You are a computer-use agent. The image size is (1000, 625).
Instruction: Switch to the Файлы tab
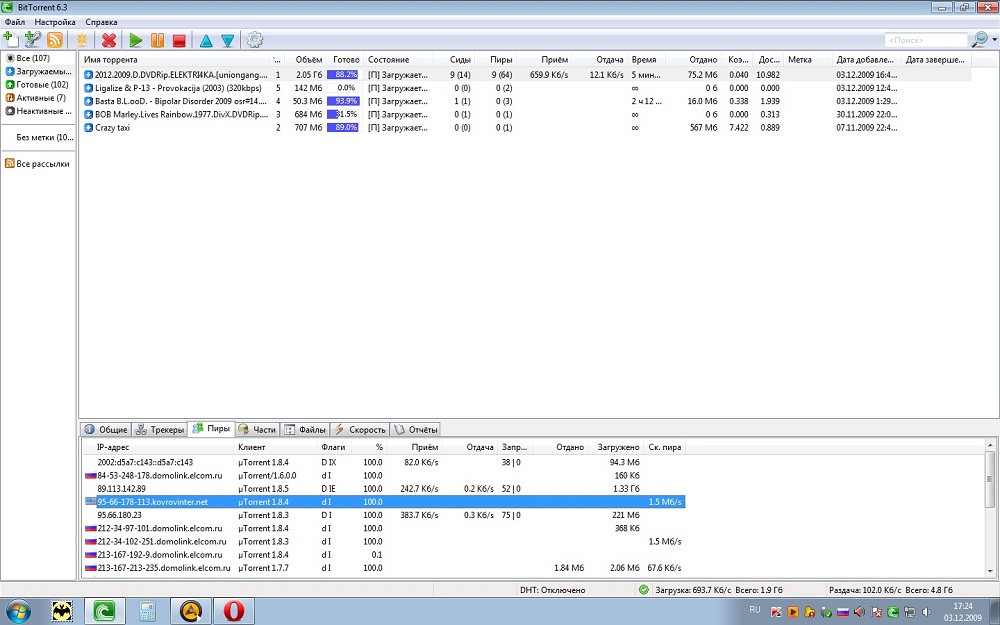click(x=305, y=430)
